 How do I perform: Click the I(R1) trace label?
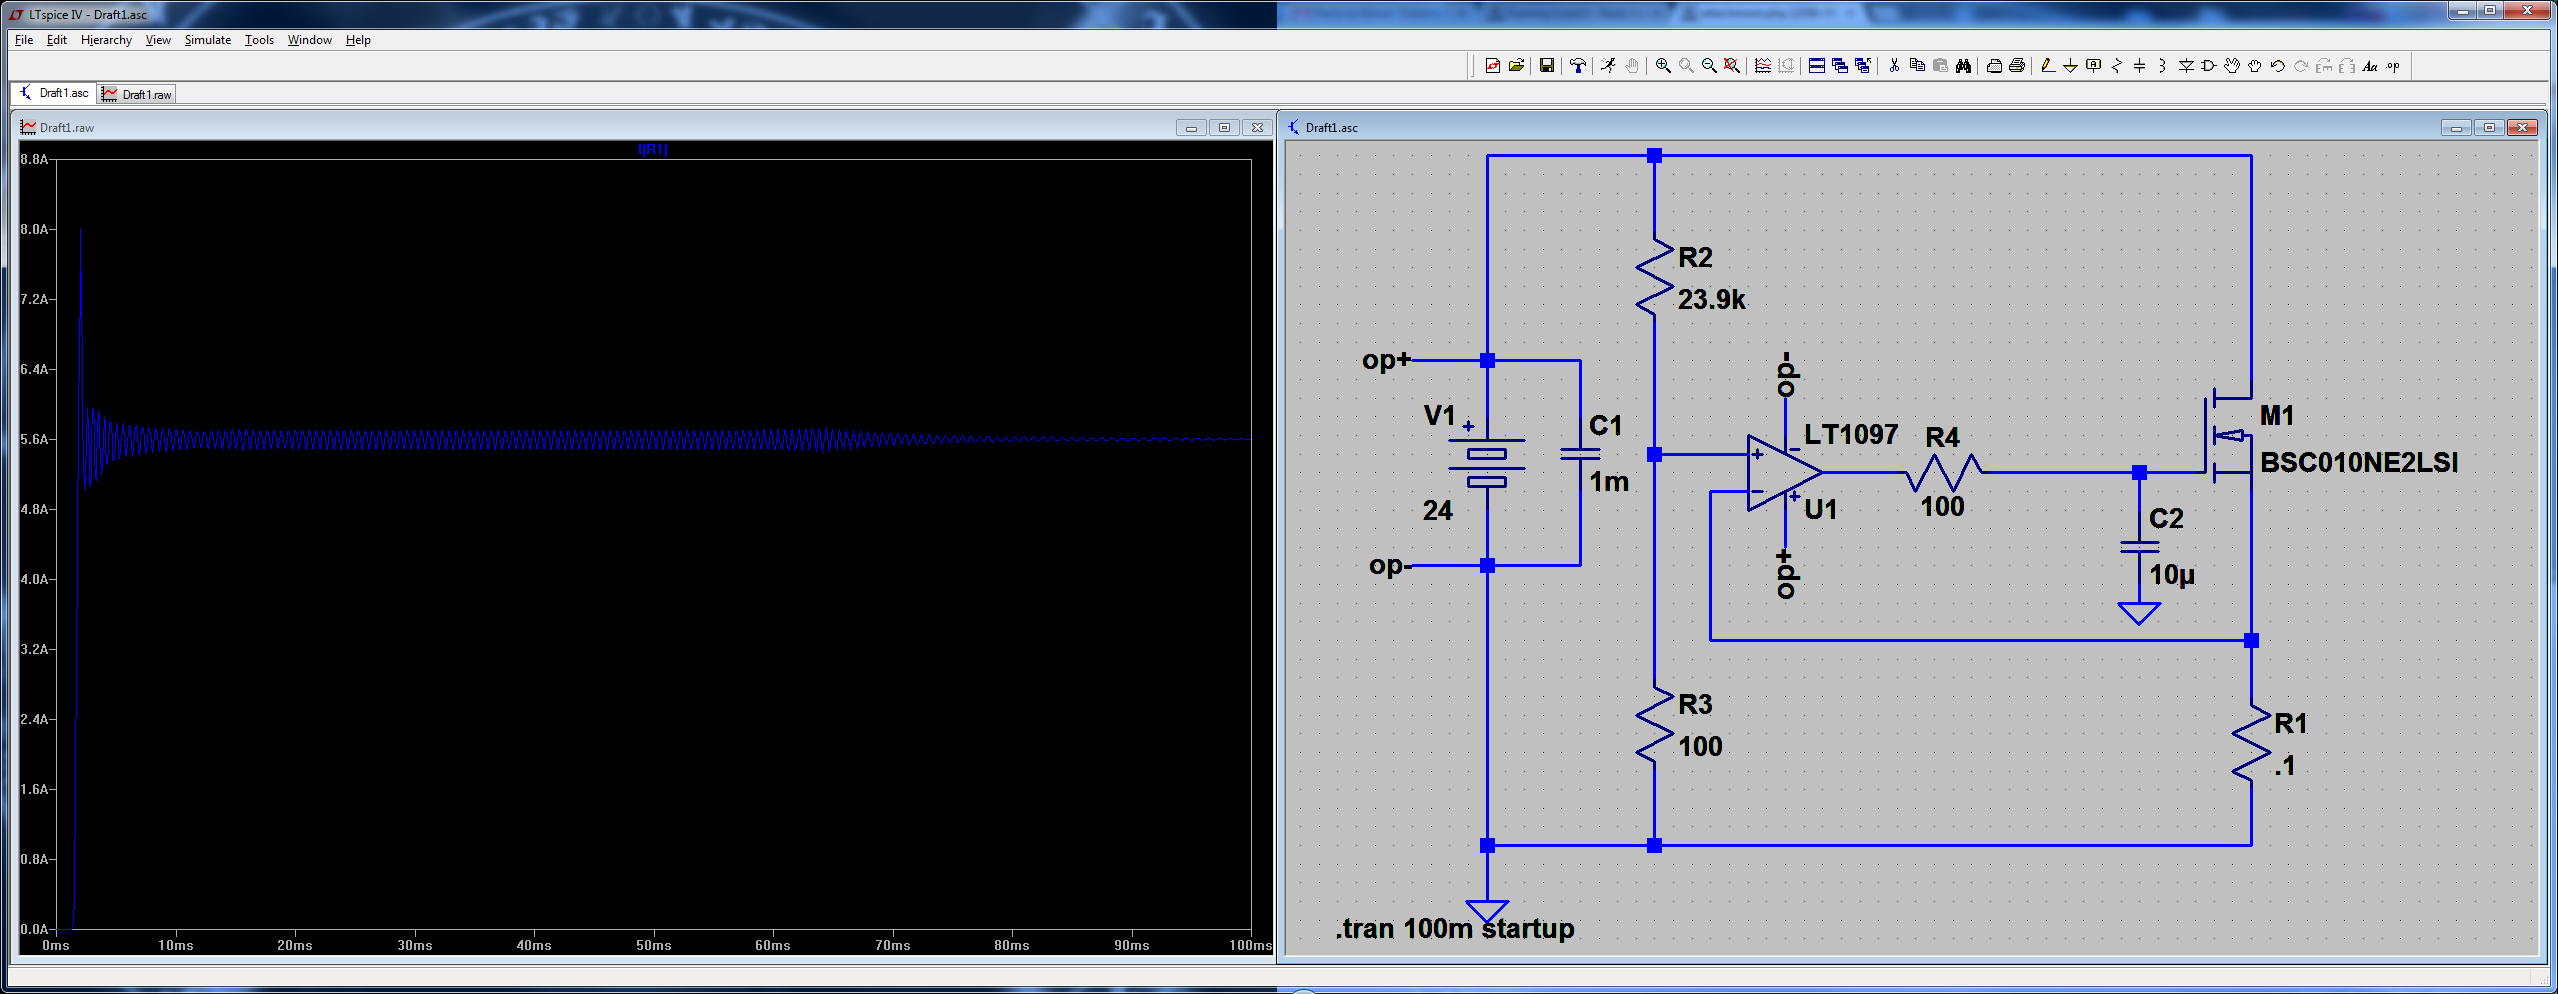tap(653, 149)
